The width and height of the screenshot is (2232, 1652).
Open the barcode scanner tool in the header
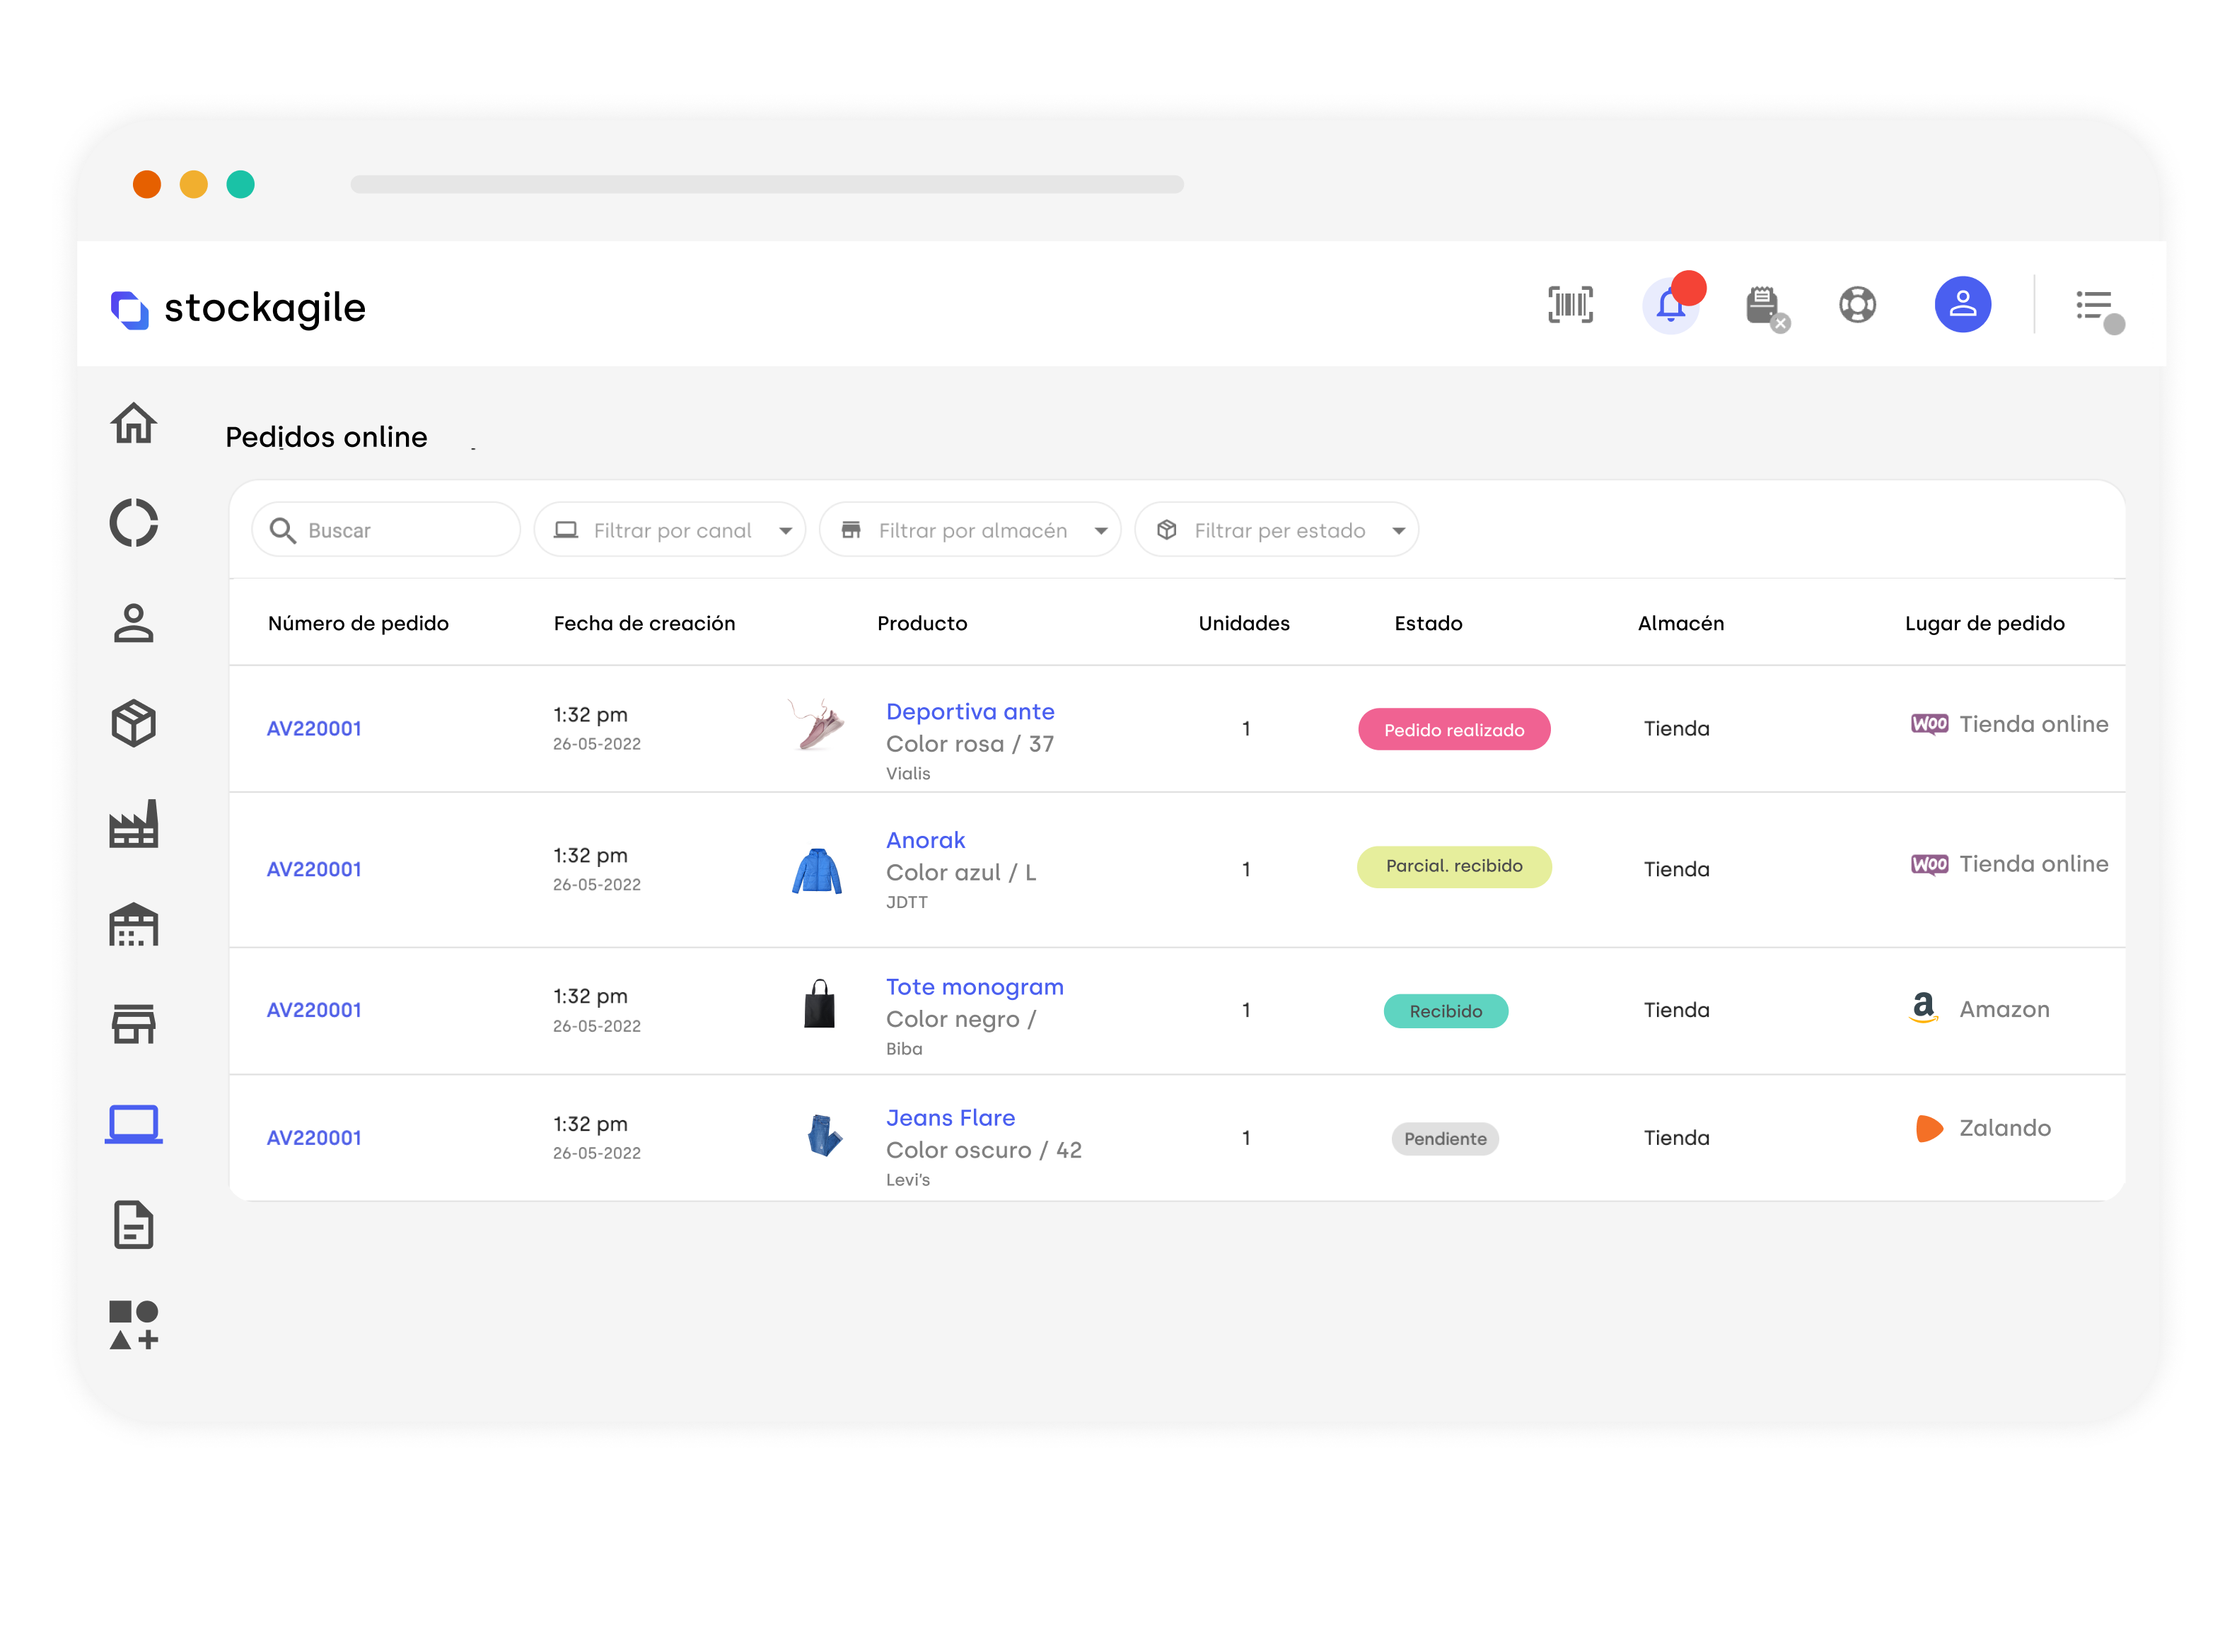pyautogui.click(x=1569, y=305)
